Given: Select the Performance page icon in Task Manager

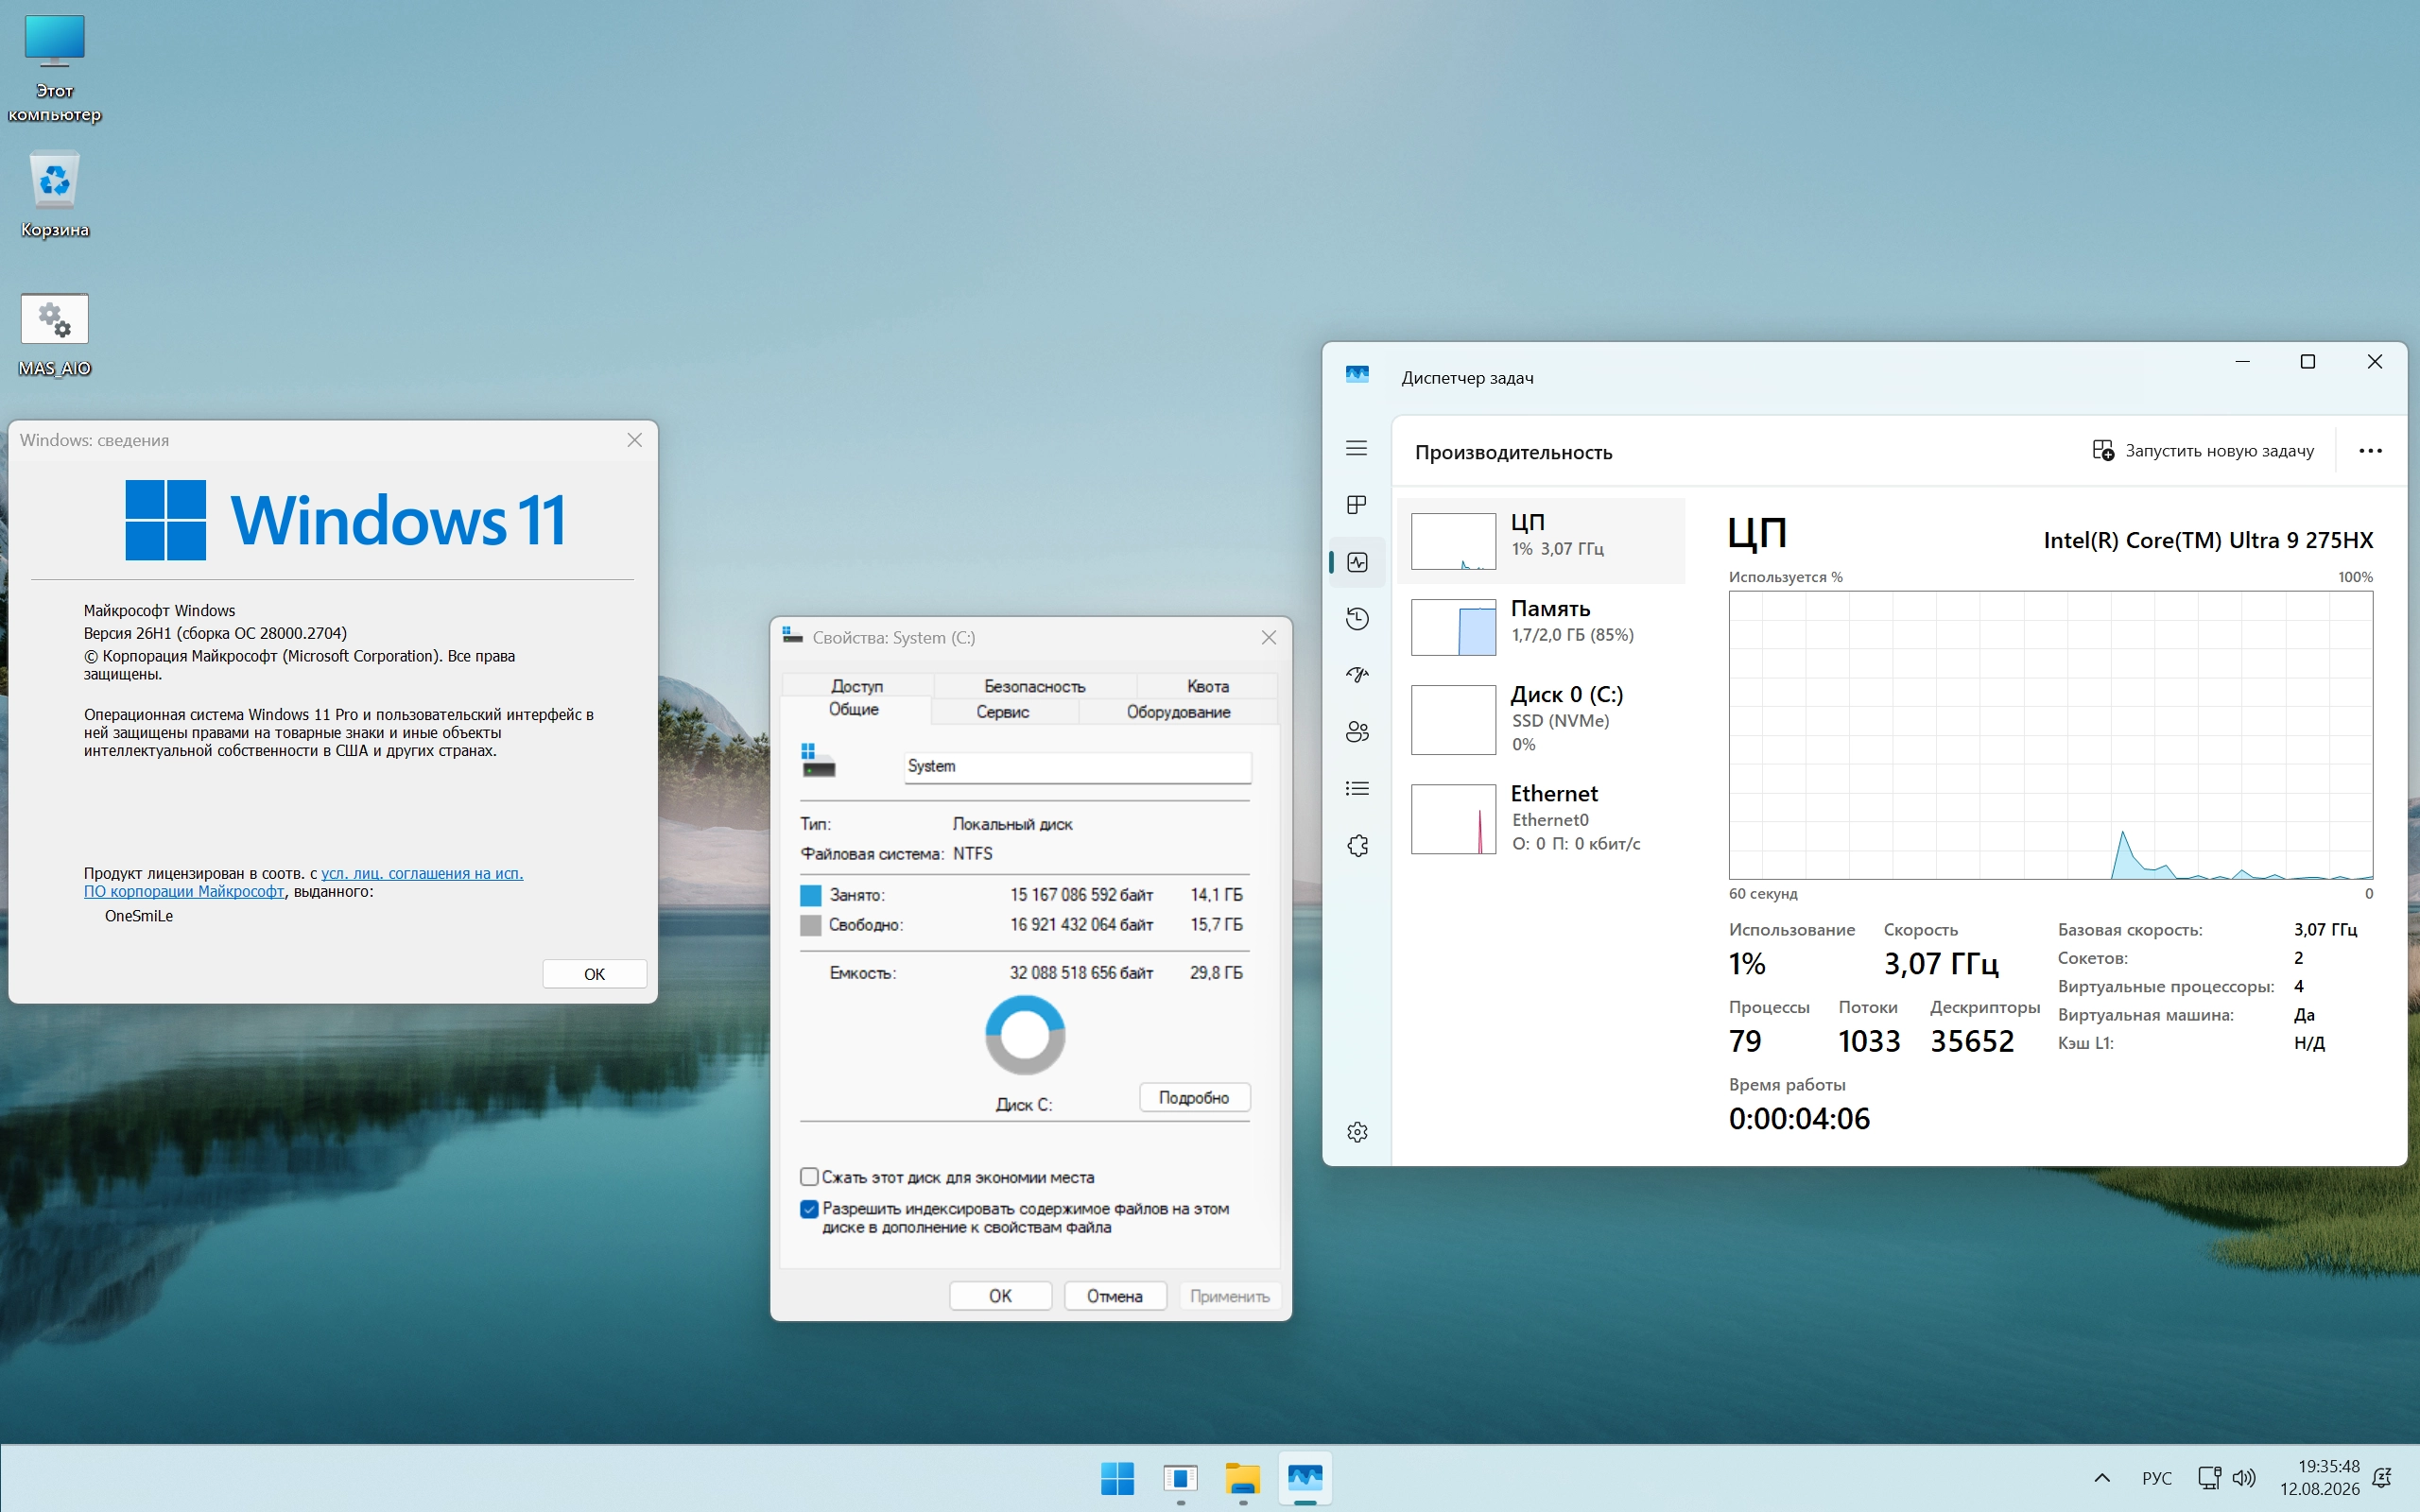Looking at the screenshot, I should point(1357,562).
